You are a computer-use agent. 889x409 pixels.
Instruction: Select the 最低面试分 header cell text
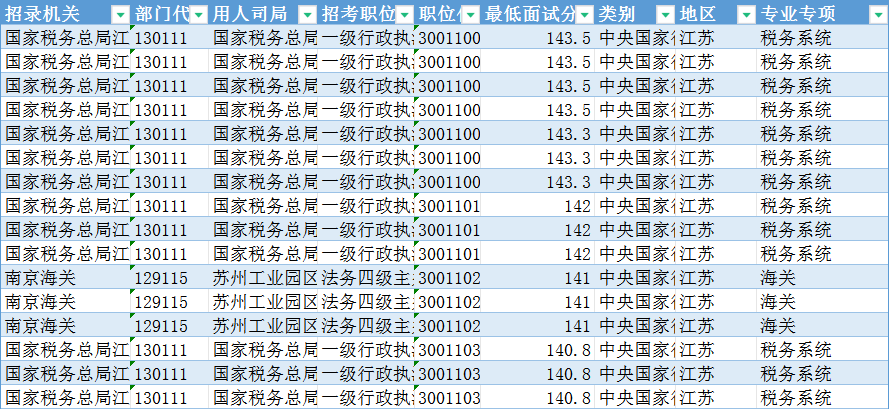tap(531, 14)
